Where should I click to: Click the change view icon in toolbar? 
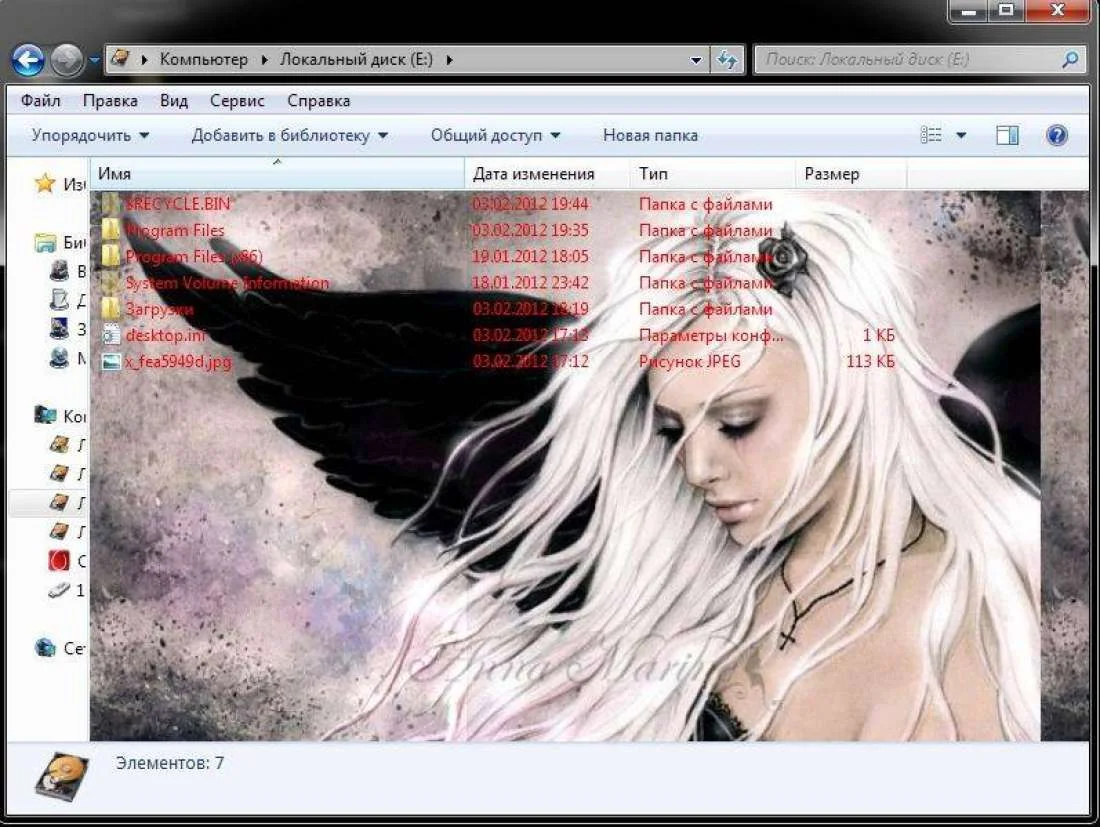[931, 135]
